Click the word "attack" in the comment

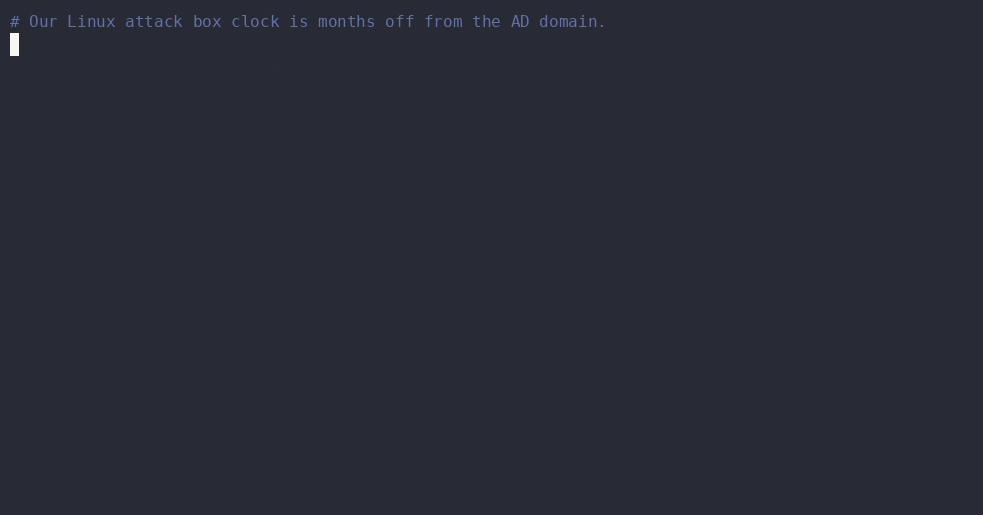[154, 22]
